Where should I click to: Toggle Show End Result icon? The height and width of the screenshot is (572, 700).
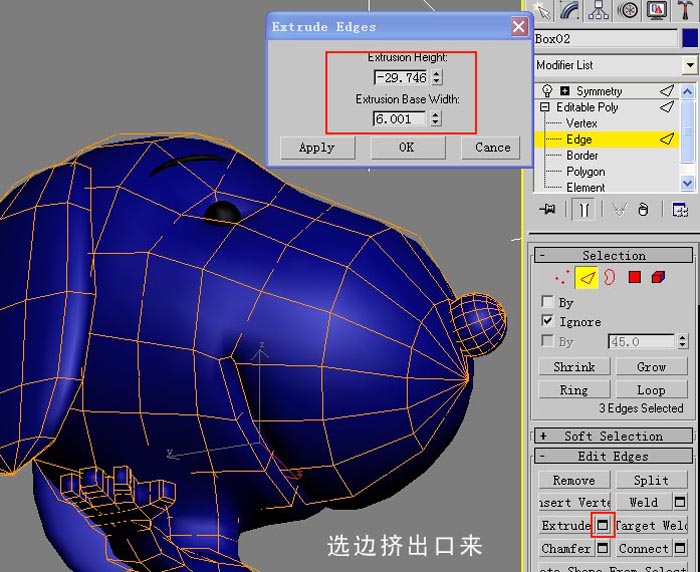pyautogui.click(x=584, y=209)
